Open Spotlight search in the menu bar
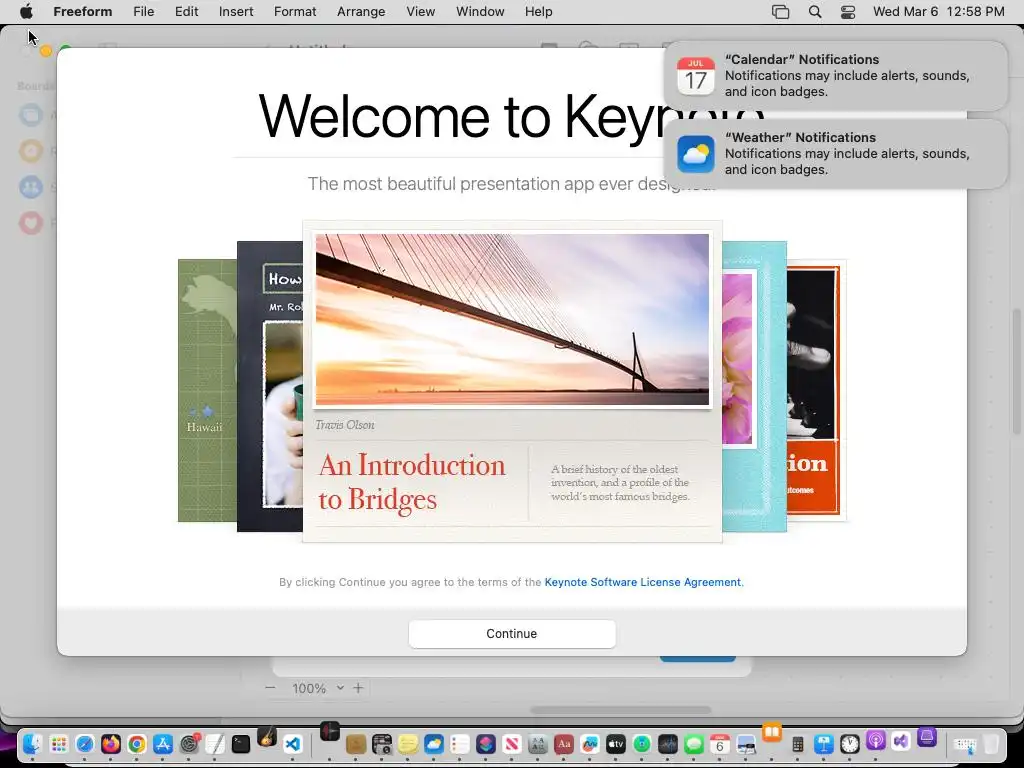Image resolution: width=1024 pixels, height=768 pixels. pos(814,12)
